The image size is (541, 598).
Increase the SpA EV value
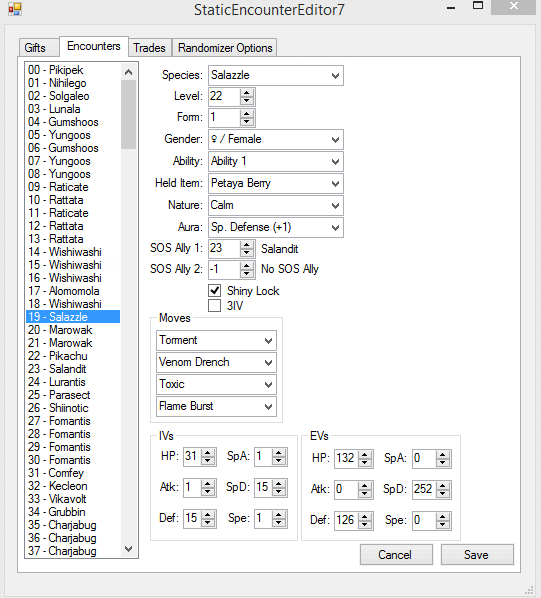(x=443, y=455)
